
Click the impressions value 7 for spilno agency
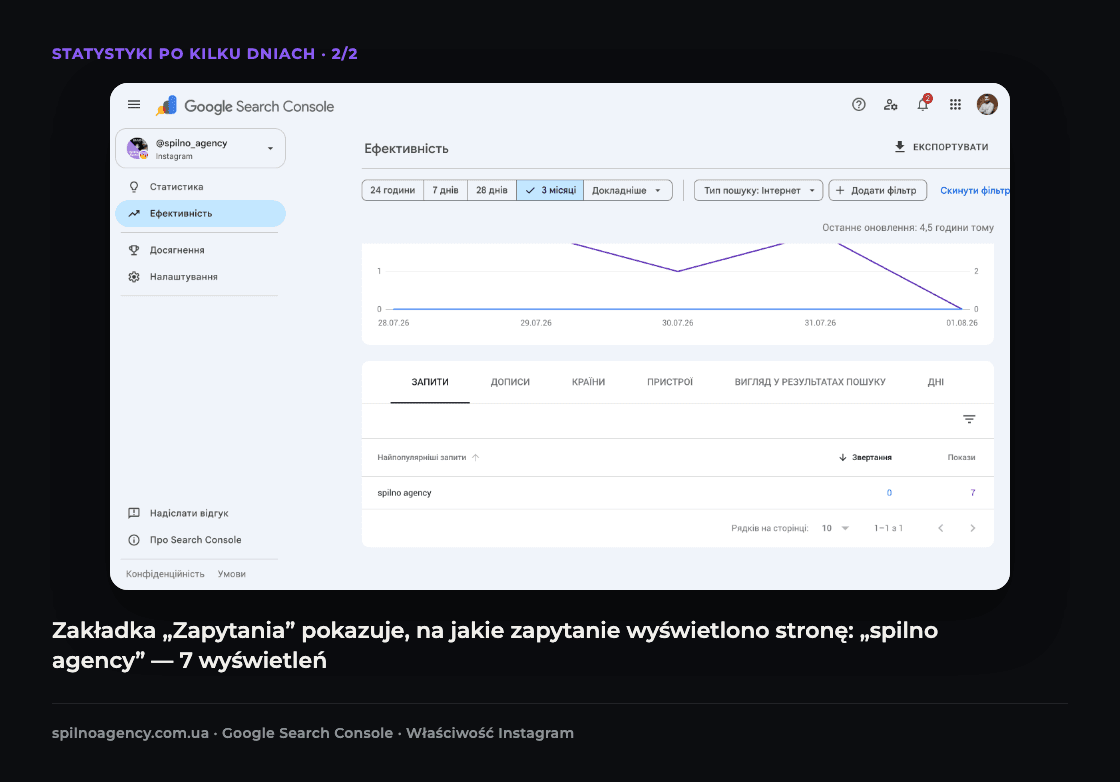click(x=973, y=493)
